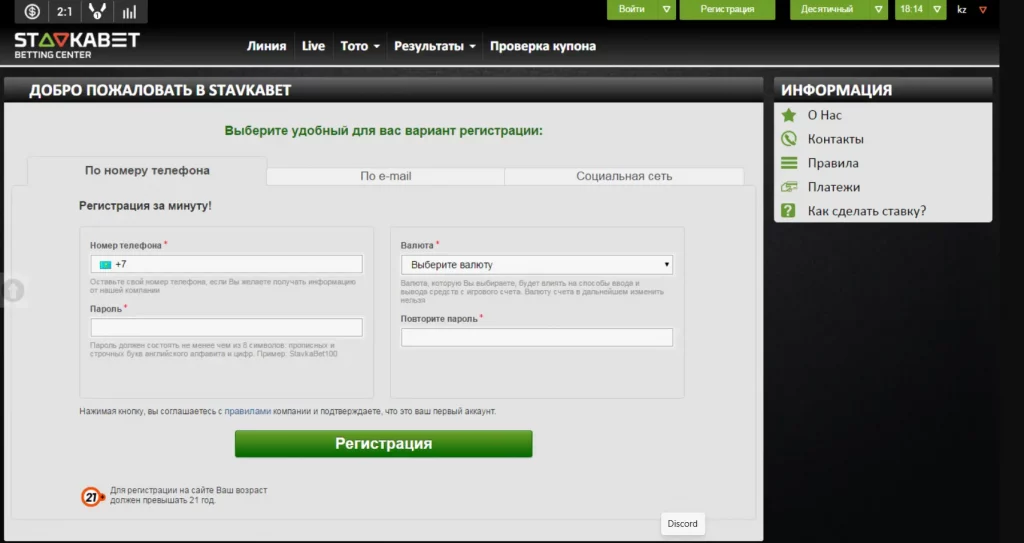Click the scroll-up arrow icon at left edge
The image size is (1024, 543).
pos(12,290)
